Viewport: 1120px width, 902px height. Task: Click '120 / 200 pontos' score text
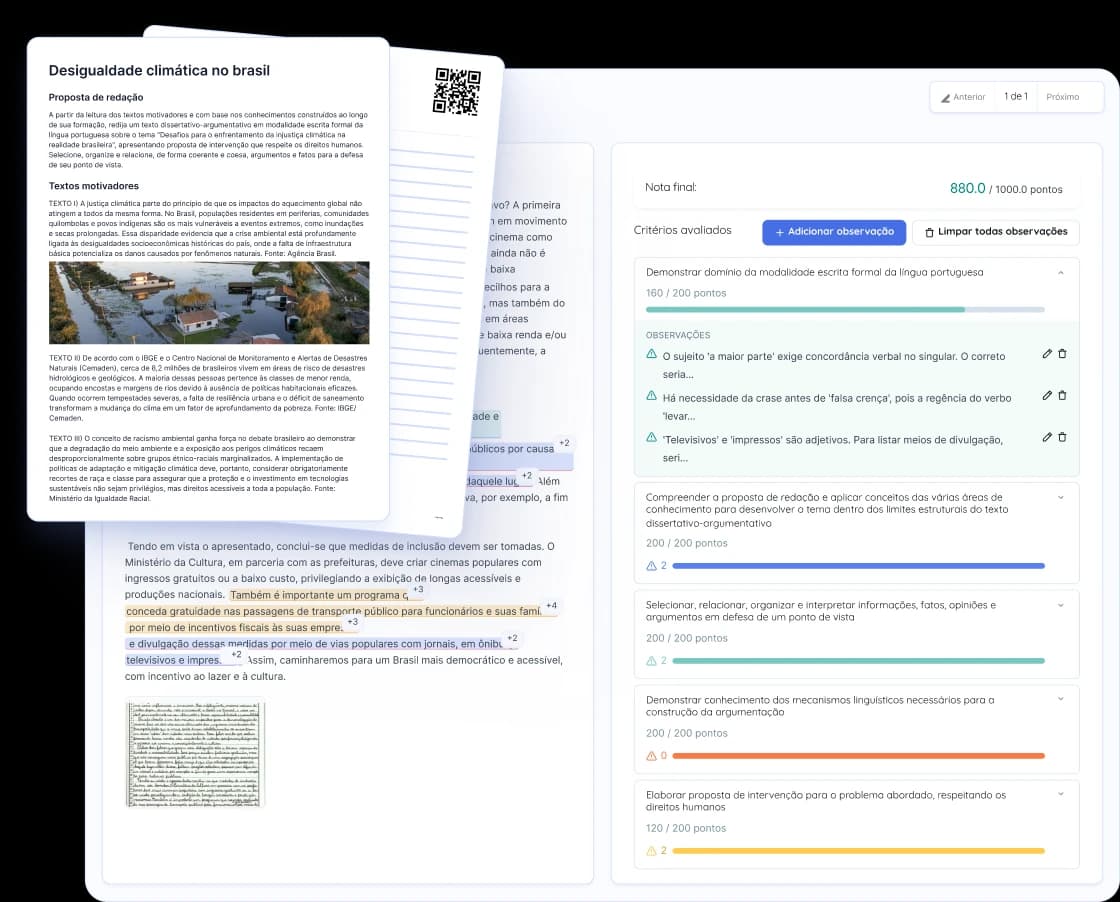coord(686,828)
